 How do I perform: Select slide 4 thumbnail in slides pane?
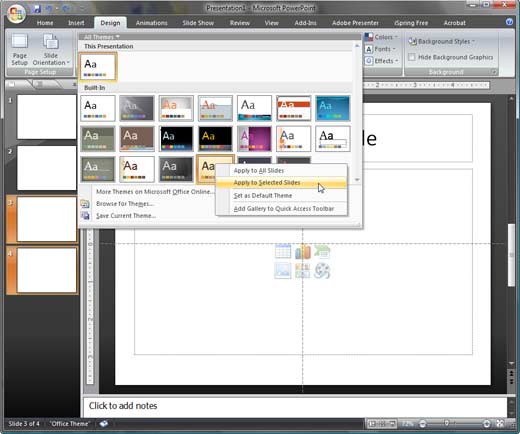(47, 270)
